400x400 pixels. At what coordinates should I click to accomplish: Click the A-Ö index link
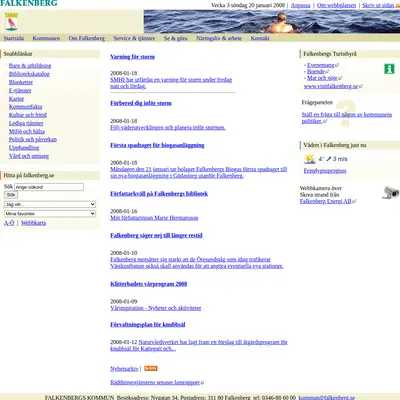[9, 223]
